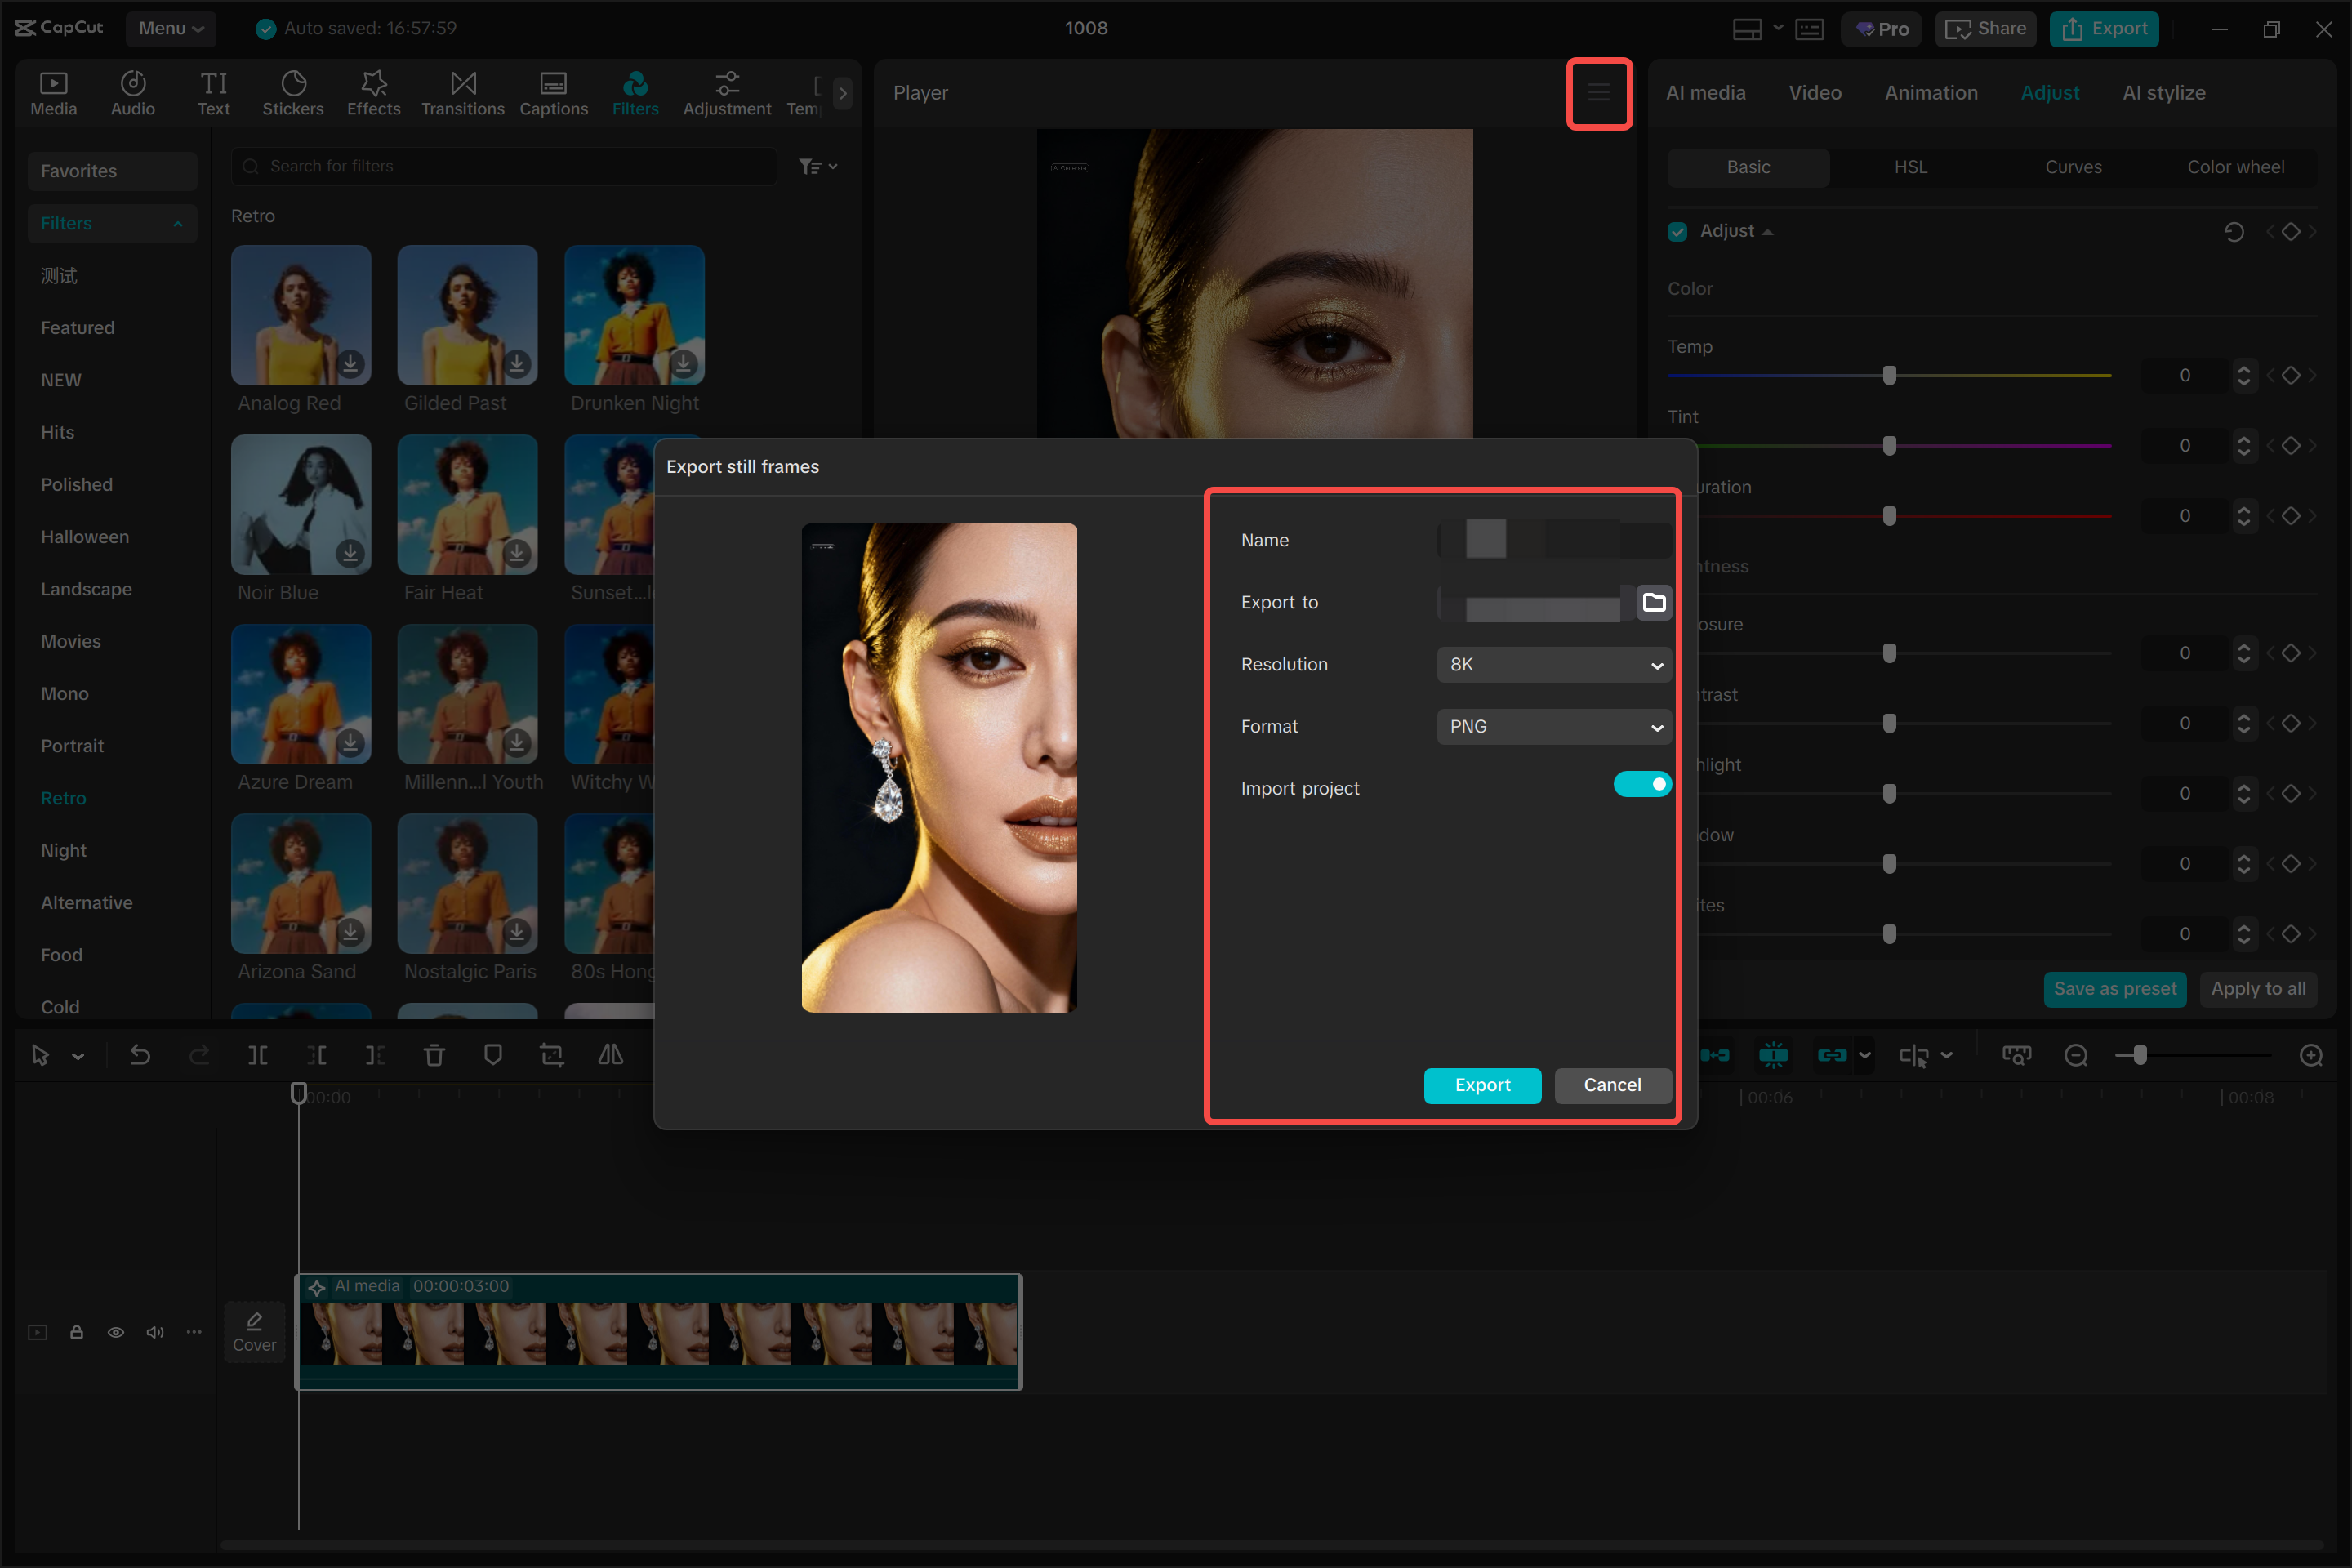Switch to the Curves tab

[2073, 167]
